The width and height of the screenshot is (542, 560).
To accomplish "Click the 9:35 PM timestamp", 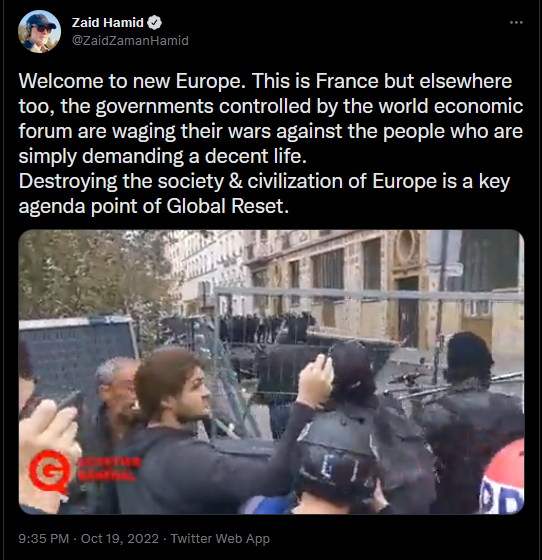I will click(44, 538).
